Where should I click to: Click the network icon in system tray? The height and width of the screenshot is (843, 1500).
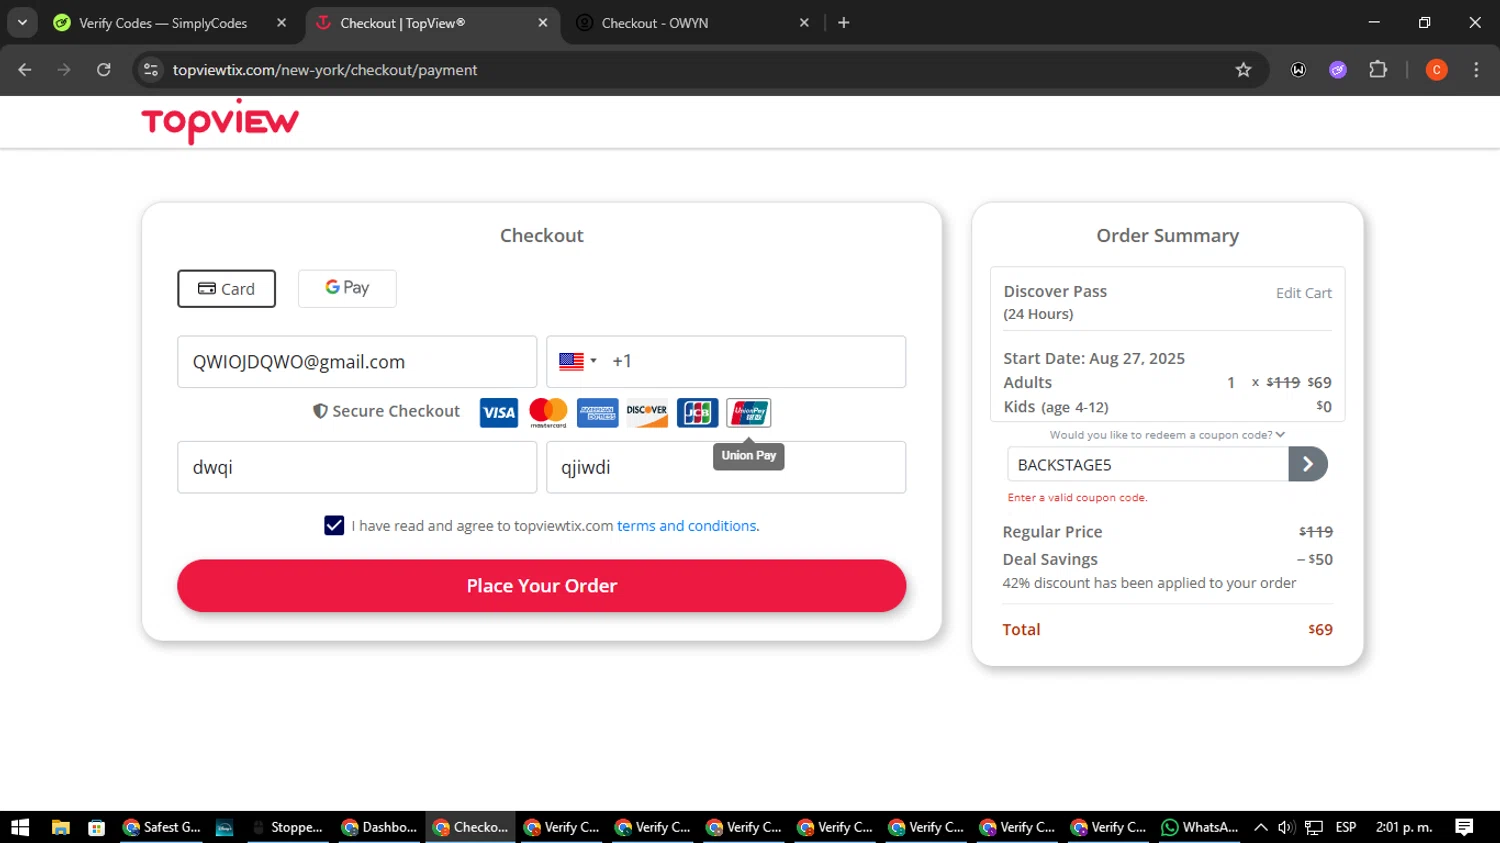(x=1314, y=827)
